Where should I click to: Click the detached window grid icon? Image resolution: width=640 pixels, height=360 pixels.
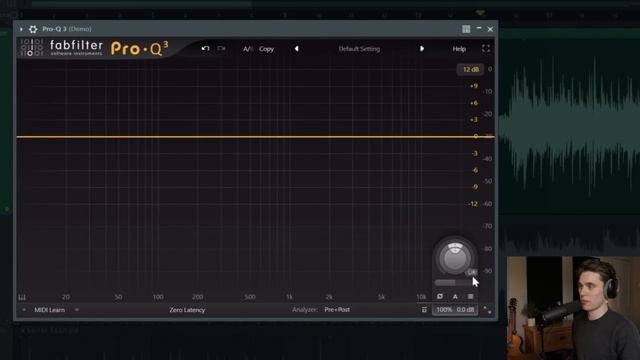click(x=466, y=29)
